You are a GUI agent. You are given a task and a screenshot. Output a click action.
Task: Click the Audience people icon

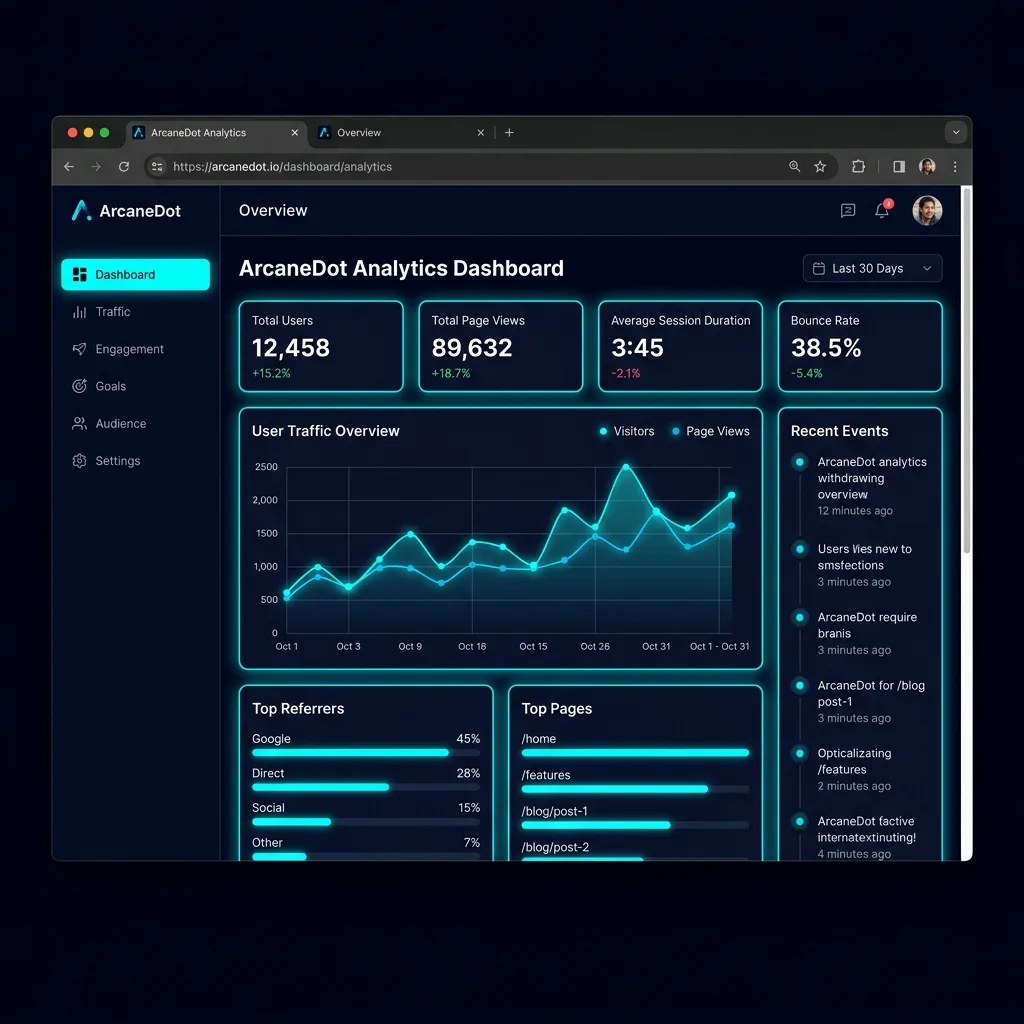79,423
